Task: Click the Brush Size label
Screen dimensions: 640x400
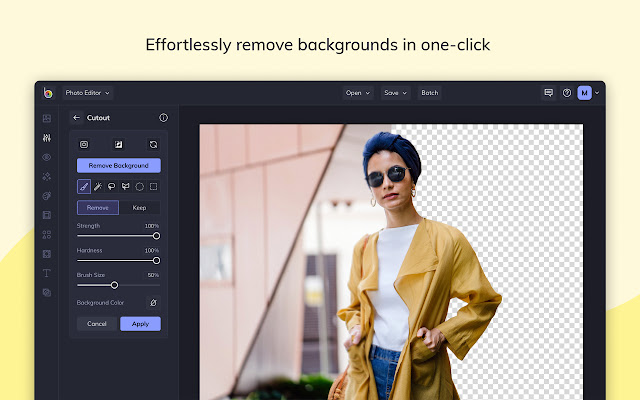Action: [x=91, y=275]
